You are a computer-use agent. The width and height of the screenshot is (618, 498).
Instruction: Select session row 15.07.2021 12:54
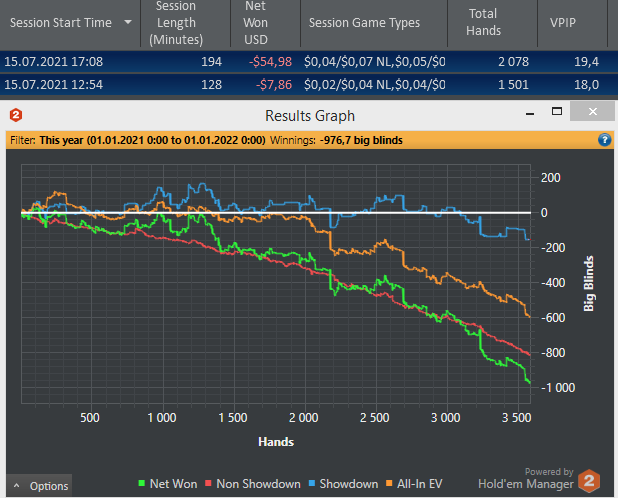click(309, 84)
